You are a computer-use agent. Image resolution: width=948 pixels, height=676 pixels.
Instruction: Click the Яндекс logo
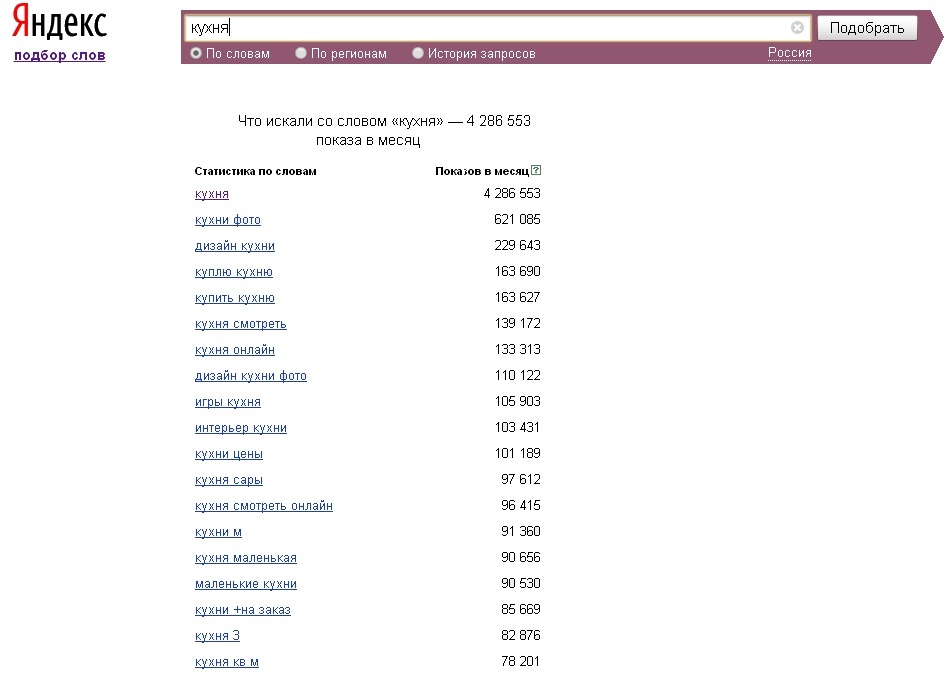tap(59, 22)
